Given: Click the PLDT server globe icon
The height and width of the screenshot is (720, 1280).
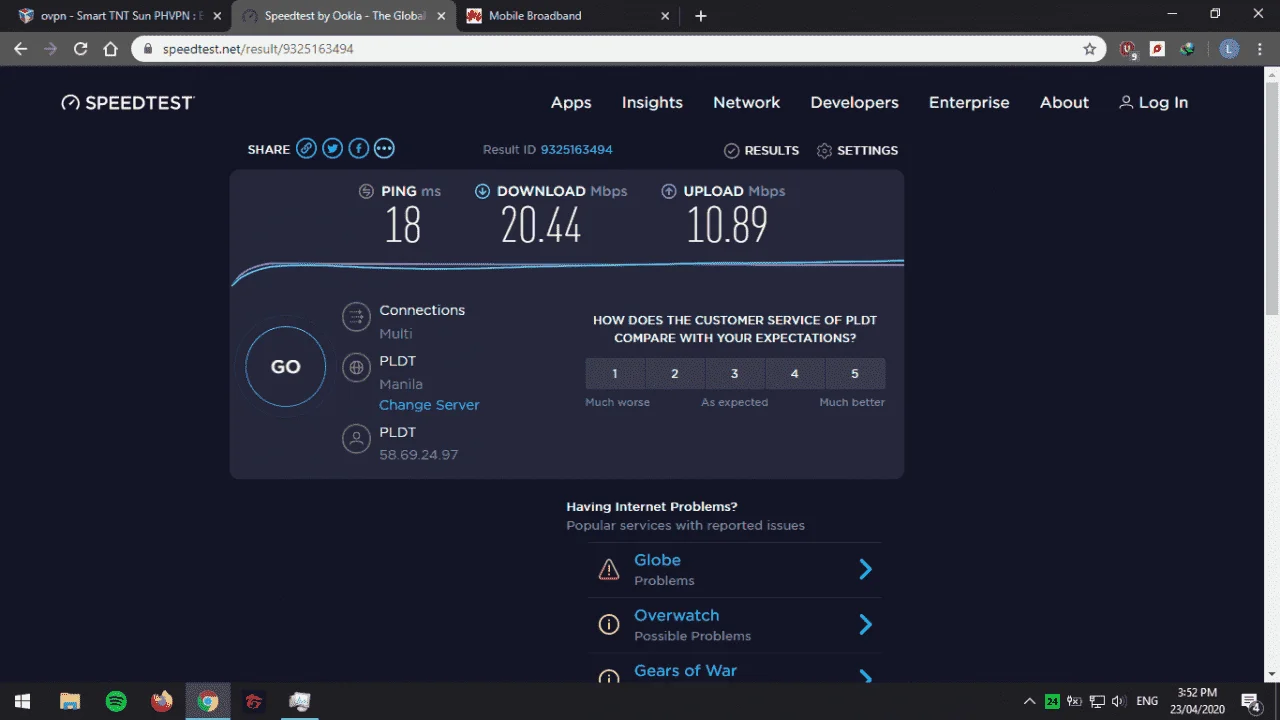Looking at the screenshot, I should [356, 367].
